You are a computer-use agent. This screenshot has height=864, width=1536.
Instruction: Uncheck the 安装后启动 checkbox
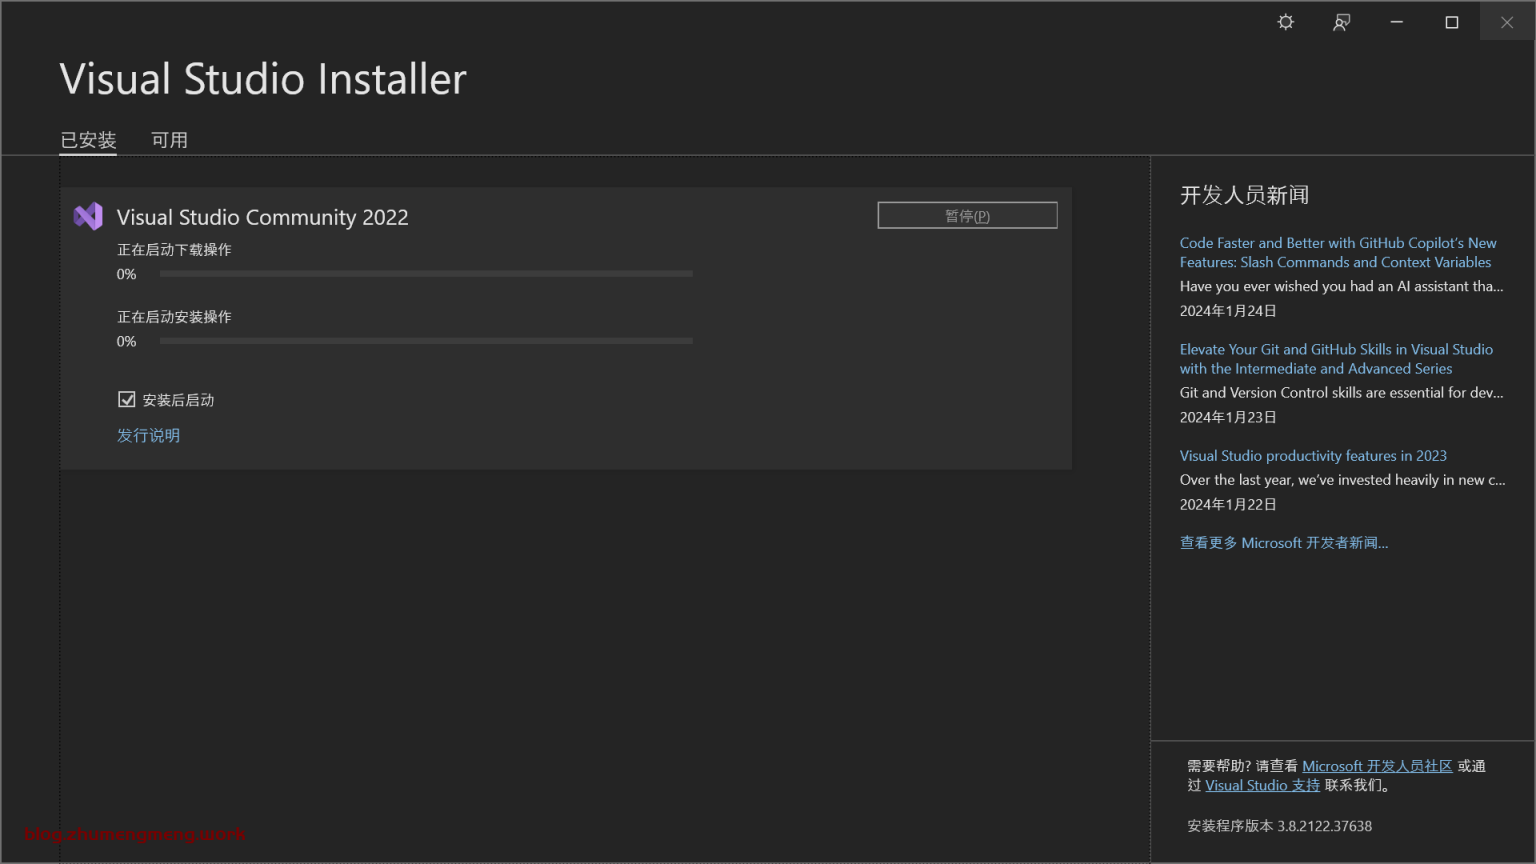pos(127,400)
